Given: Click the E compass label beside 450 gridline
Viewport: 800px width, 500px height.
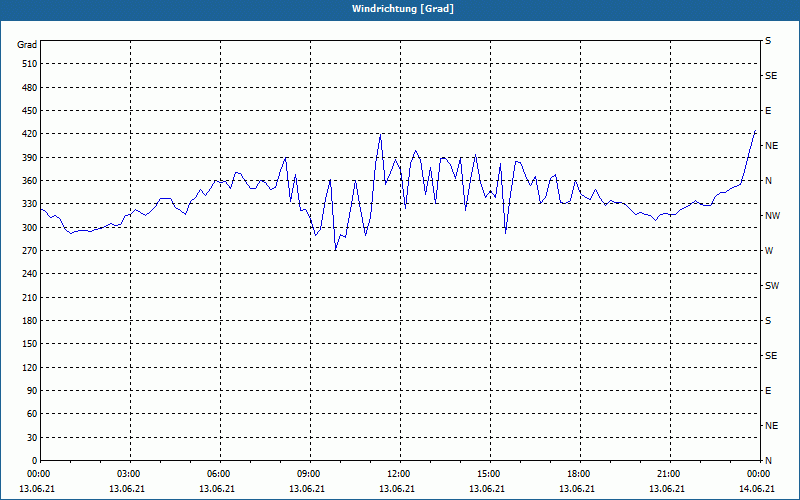Looking at the screenshot, I should click(x=768, y=111).
